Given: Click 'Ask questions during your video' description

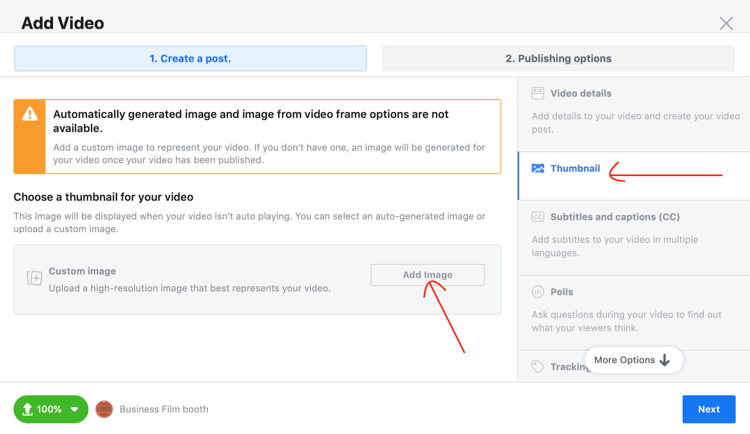Looking at the screenshot, I should point(626,321).
